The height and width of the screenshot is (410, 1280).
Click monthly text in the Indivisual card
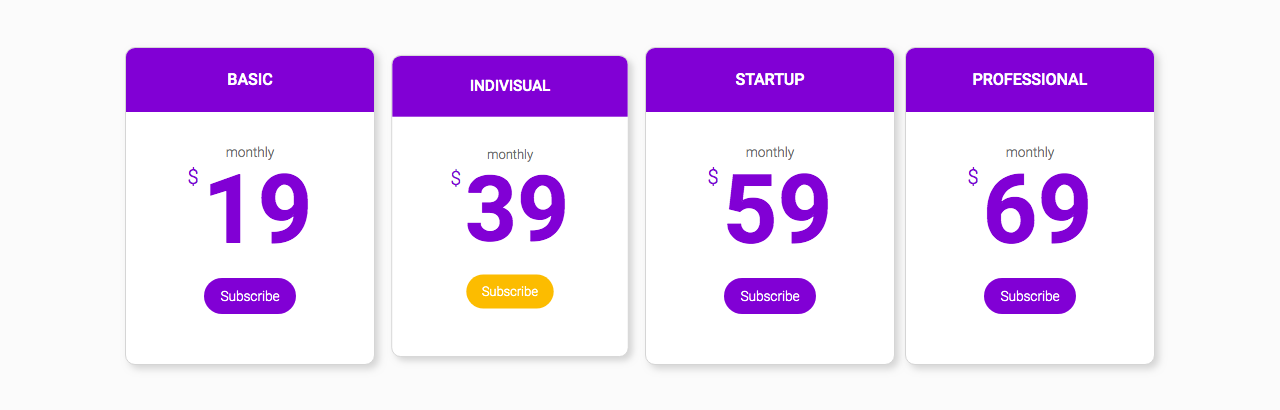pos(510,155)
